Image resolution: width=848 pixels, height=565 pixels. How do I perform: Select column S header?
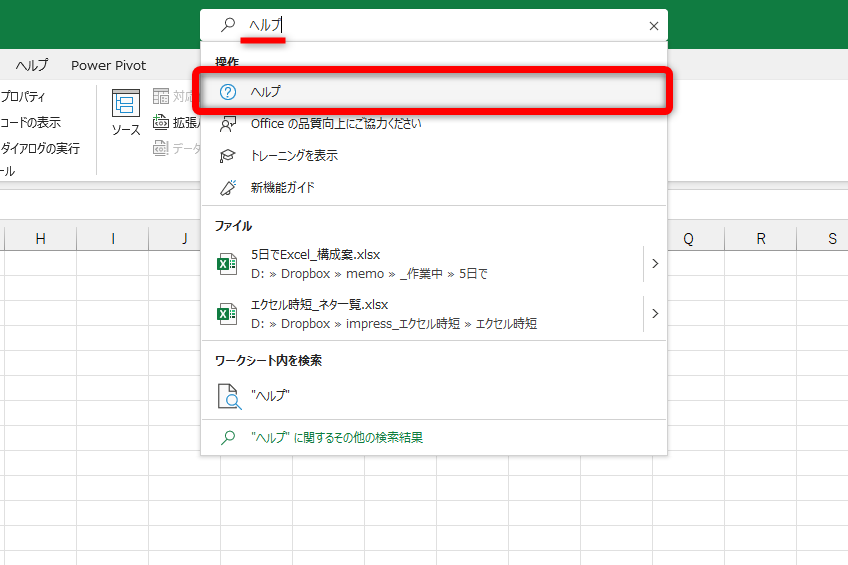(823, 238)
